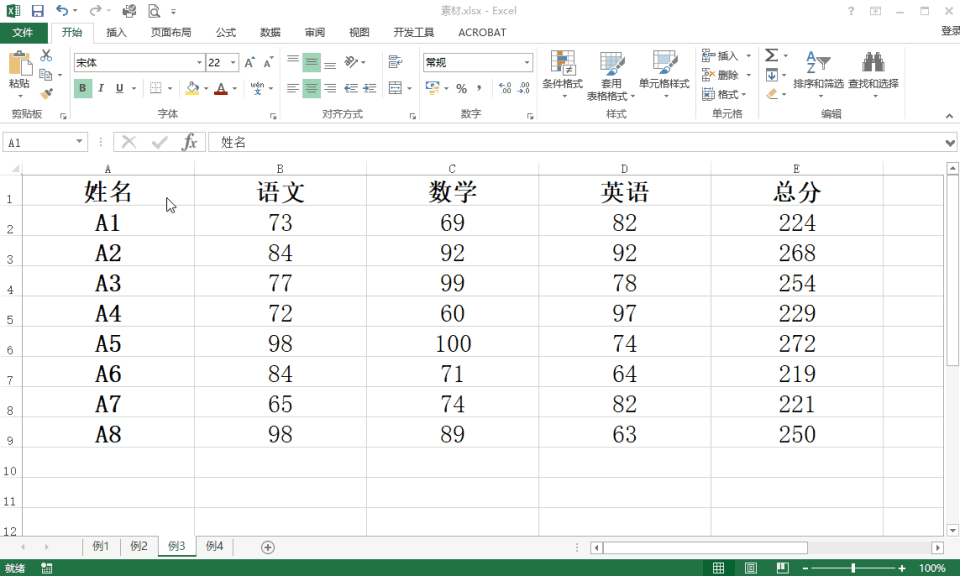960x576 pixels.
Task: Open Sort and Filter (排序和筛选)
Action: 819,75
